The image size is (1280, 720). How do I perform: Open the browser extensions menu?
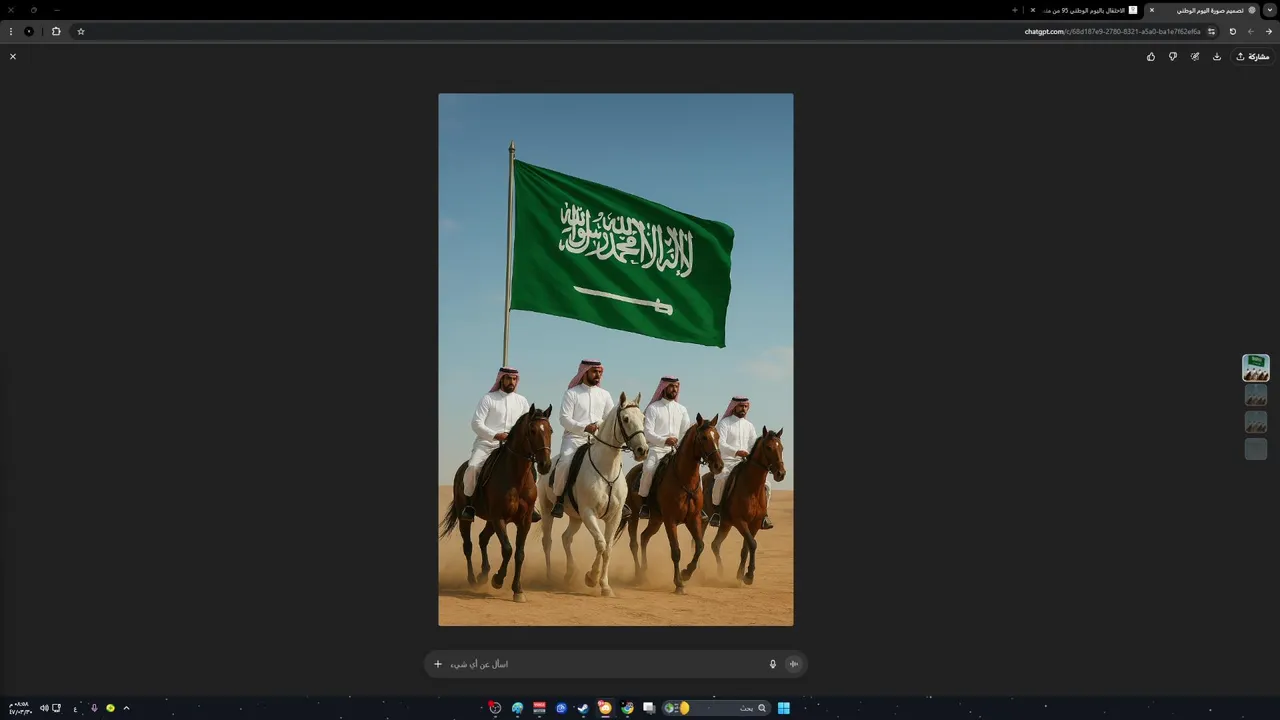point(56,31)
